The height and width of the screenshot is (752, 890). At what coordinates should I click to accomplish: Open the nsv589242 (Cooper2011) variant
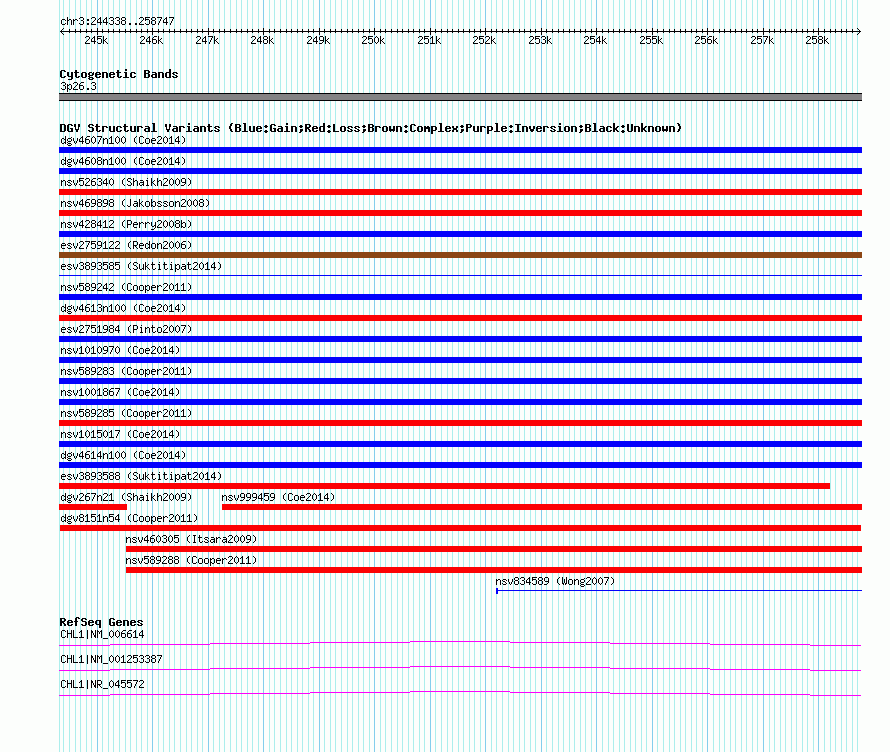[x=126, y=287]
